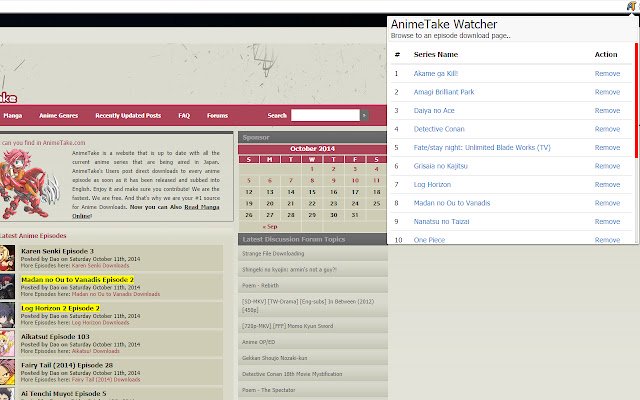Screen dimensions: 640x400
Task: Remove Nanatsu no Taizai from list
Action: coord(607,222)
